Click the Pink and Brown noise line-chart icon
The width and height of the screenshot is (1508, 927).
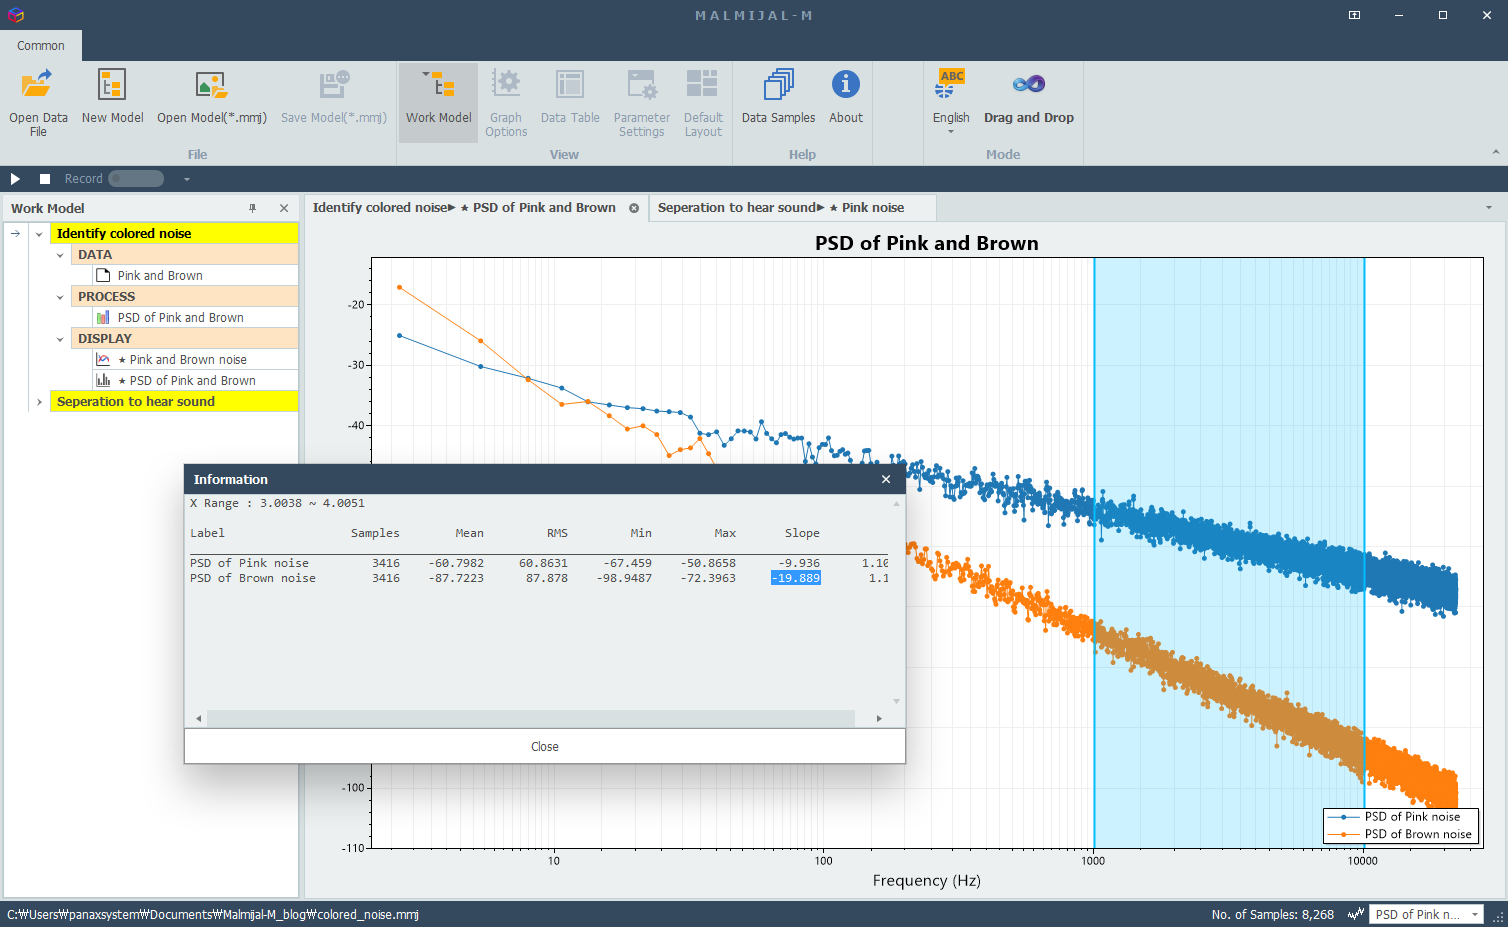tap(103, 359)
